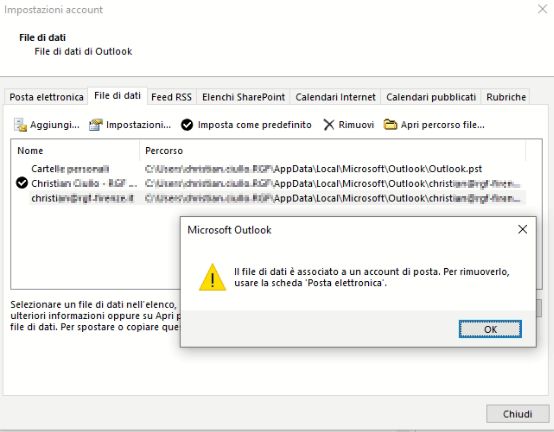The width and height of the screenshot is (554, 432).
Task: Click the Chiudi button
Action: [518, 414]
